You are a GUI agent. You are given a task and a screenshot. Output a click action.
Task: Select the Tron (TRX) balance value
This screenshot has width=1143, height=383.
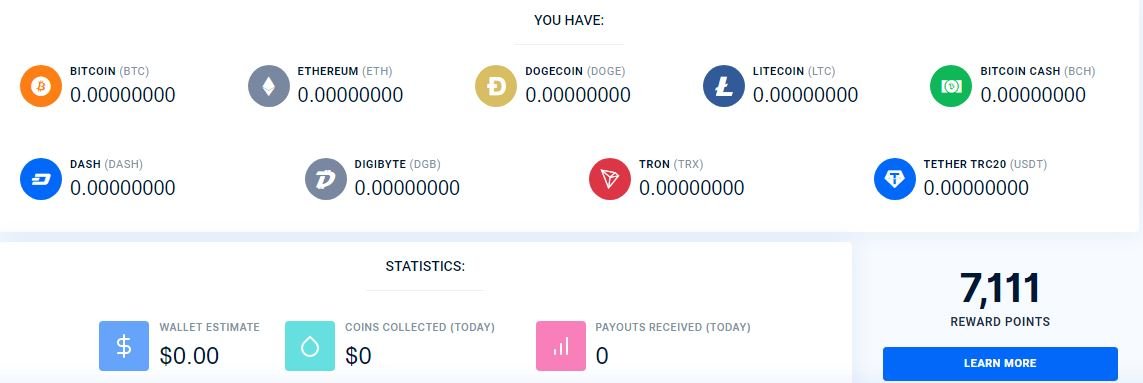[x=692, y=187]
